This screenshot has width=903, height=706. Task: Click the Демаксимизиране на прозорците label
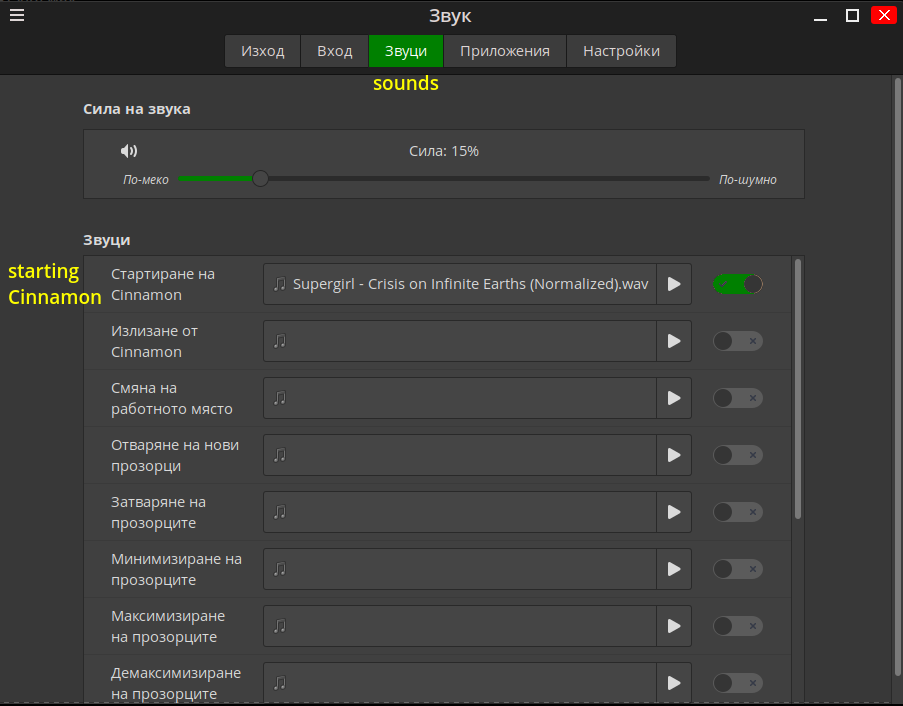(x=176, y=684)
